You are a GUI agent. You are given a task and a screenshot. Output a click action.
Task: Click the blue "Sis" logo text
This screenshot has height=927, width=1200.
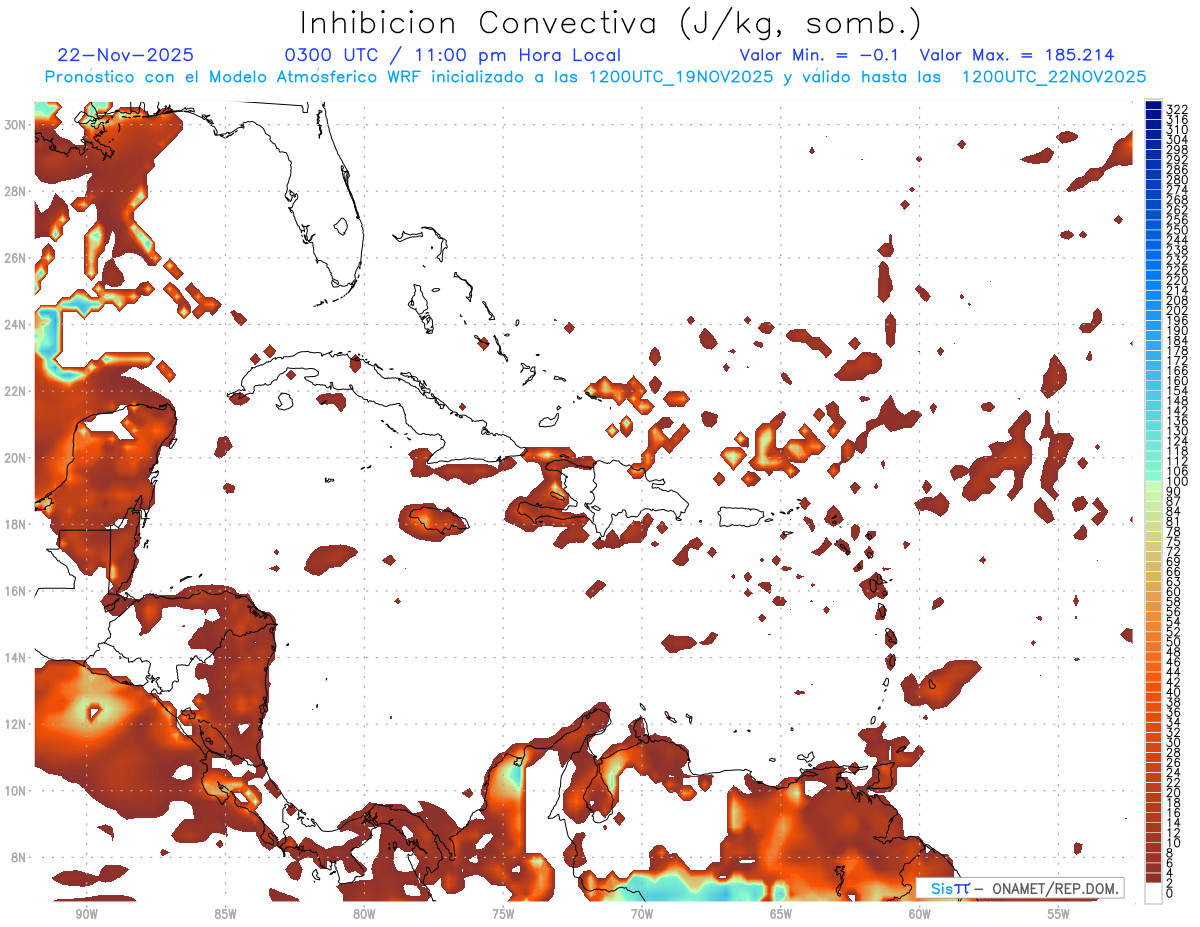[944, 888]
